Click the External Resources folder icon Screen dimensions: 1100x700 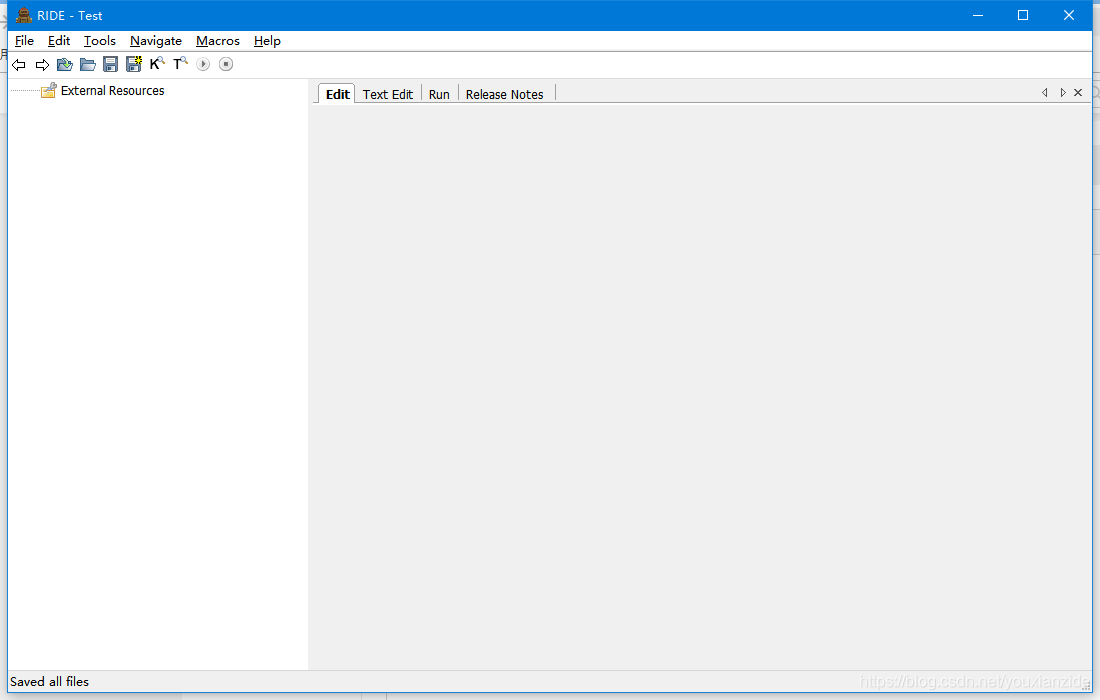(x=48, y=90)
